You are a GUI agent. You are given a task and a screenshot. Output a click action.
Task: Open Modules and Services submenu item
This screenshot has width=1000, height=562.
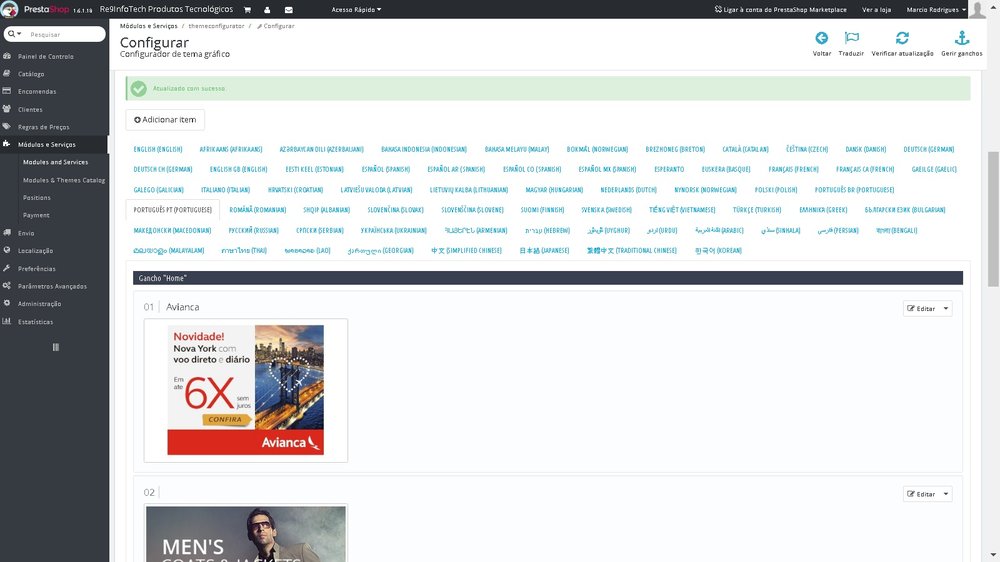click(x=55, y=162)
